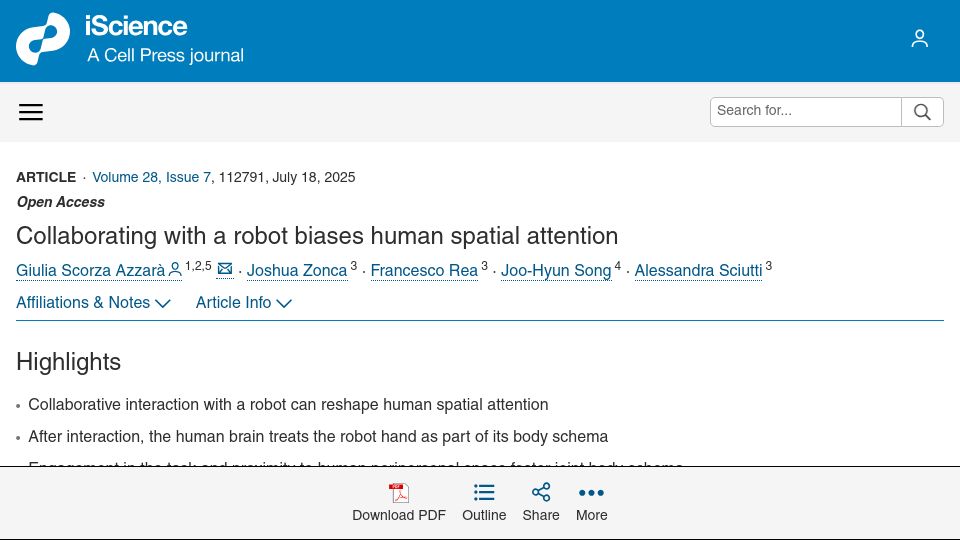Focus the Search for... input field

[x=806, y=111]
